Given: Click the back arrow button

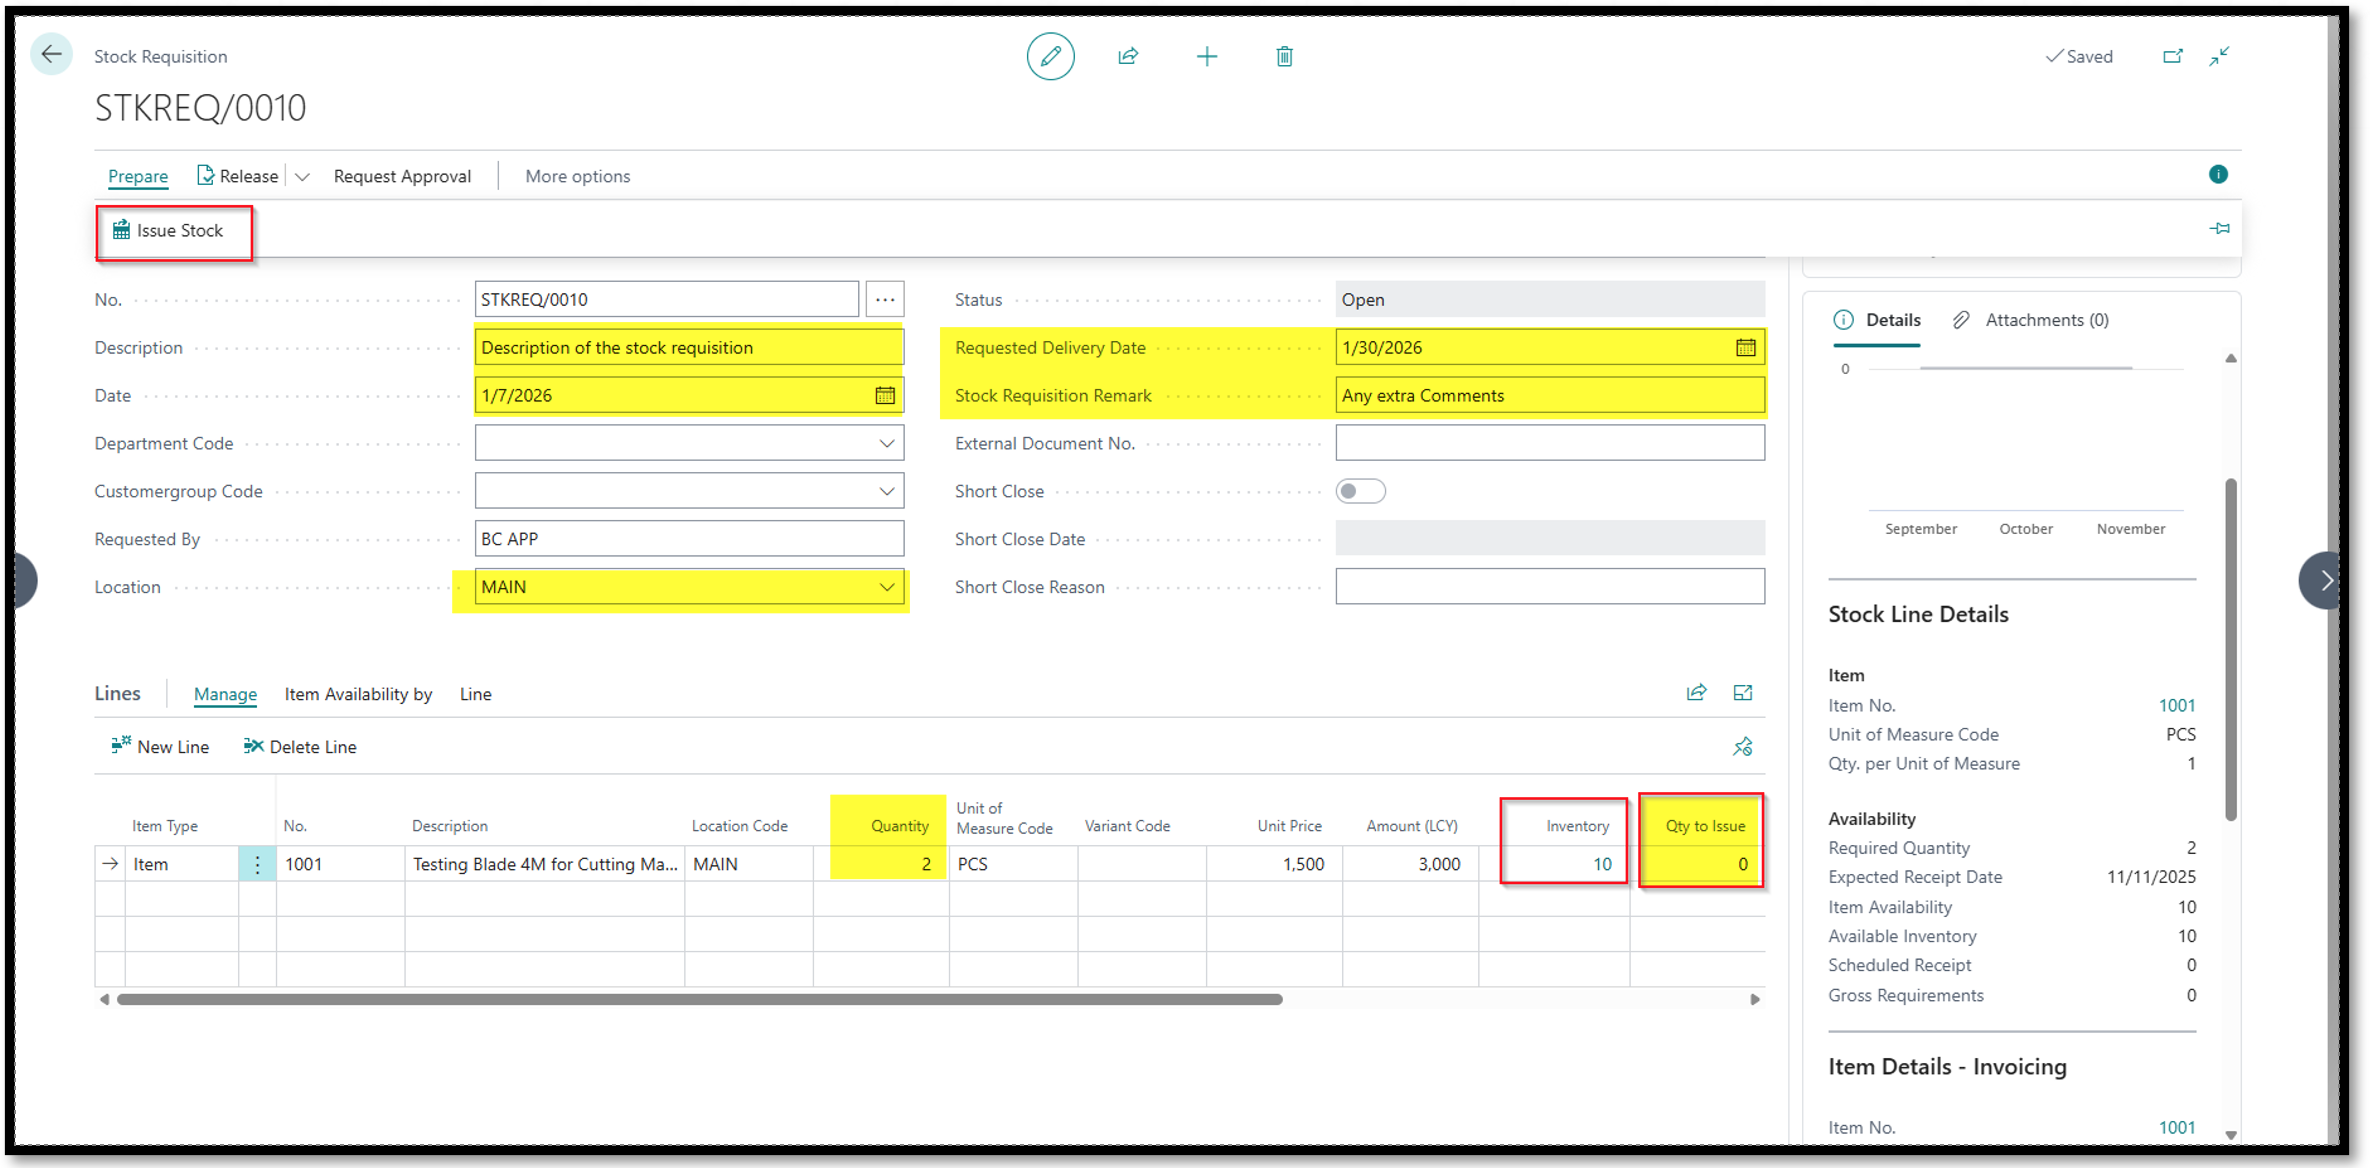Looking at the screenshot, I should pos(52,55).
